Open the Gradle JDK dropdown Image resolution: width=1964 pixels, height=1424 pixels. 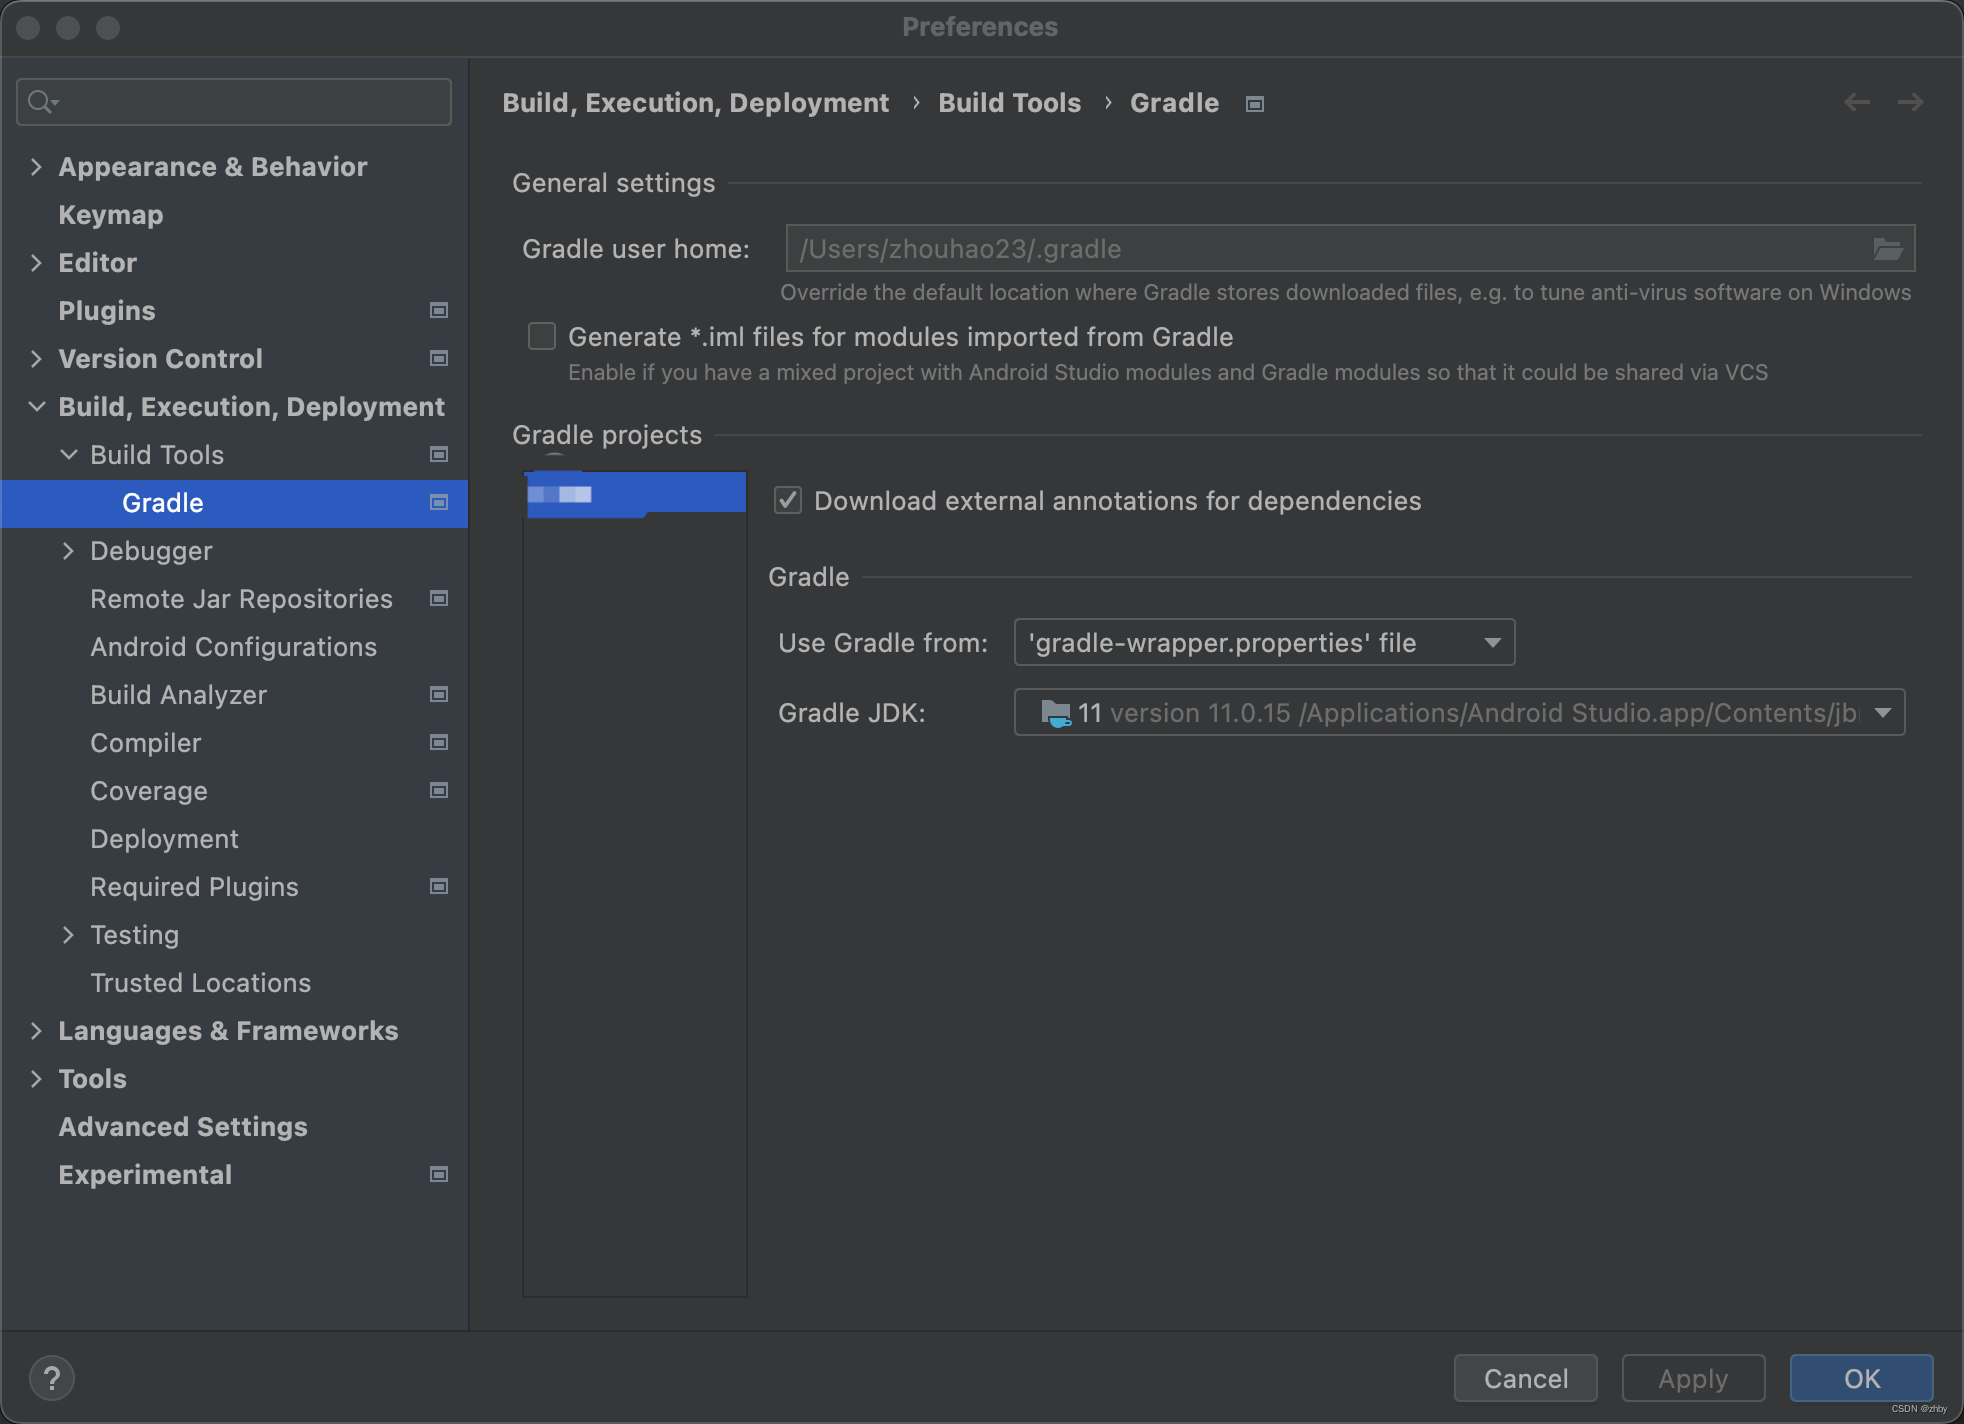[1459, 713]
